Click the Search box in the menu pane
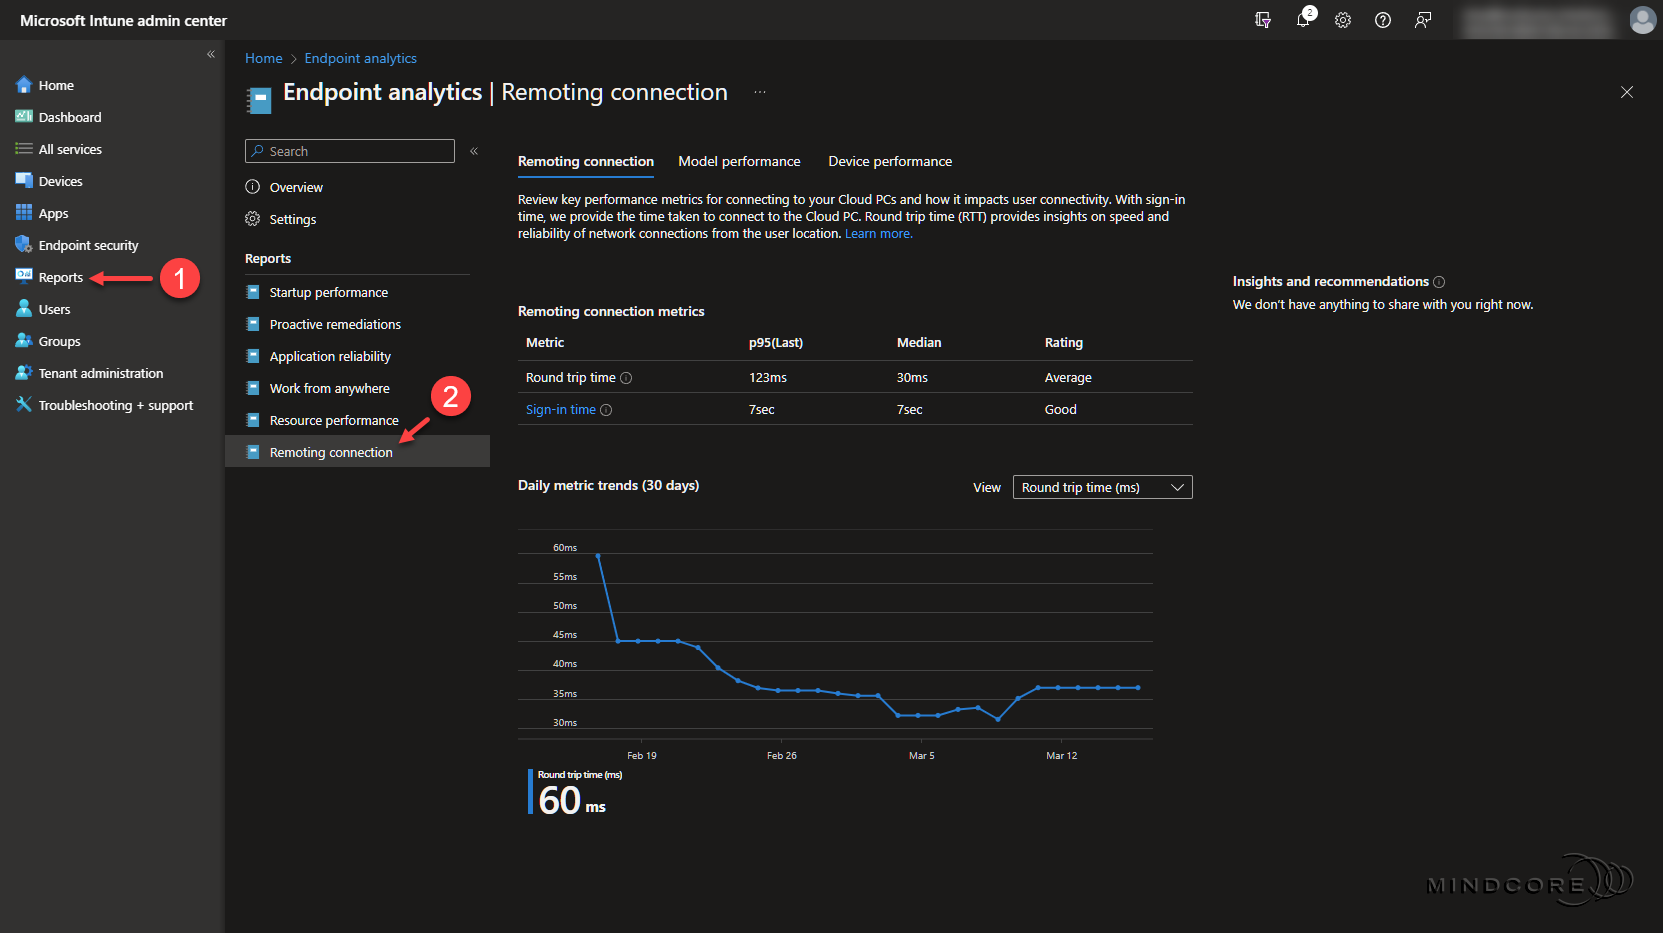The height and width of the screenshot is (933, 1663). point(350,151)
